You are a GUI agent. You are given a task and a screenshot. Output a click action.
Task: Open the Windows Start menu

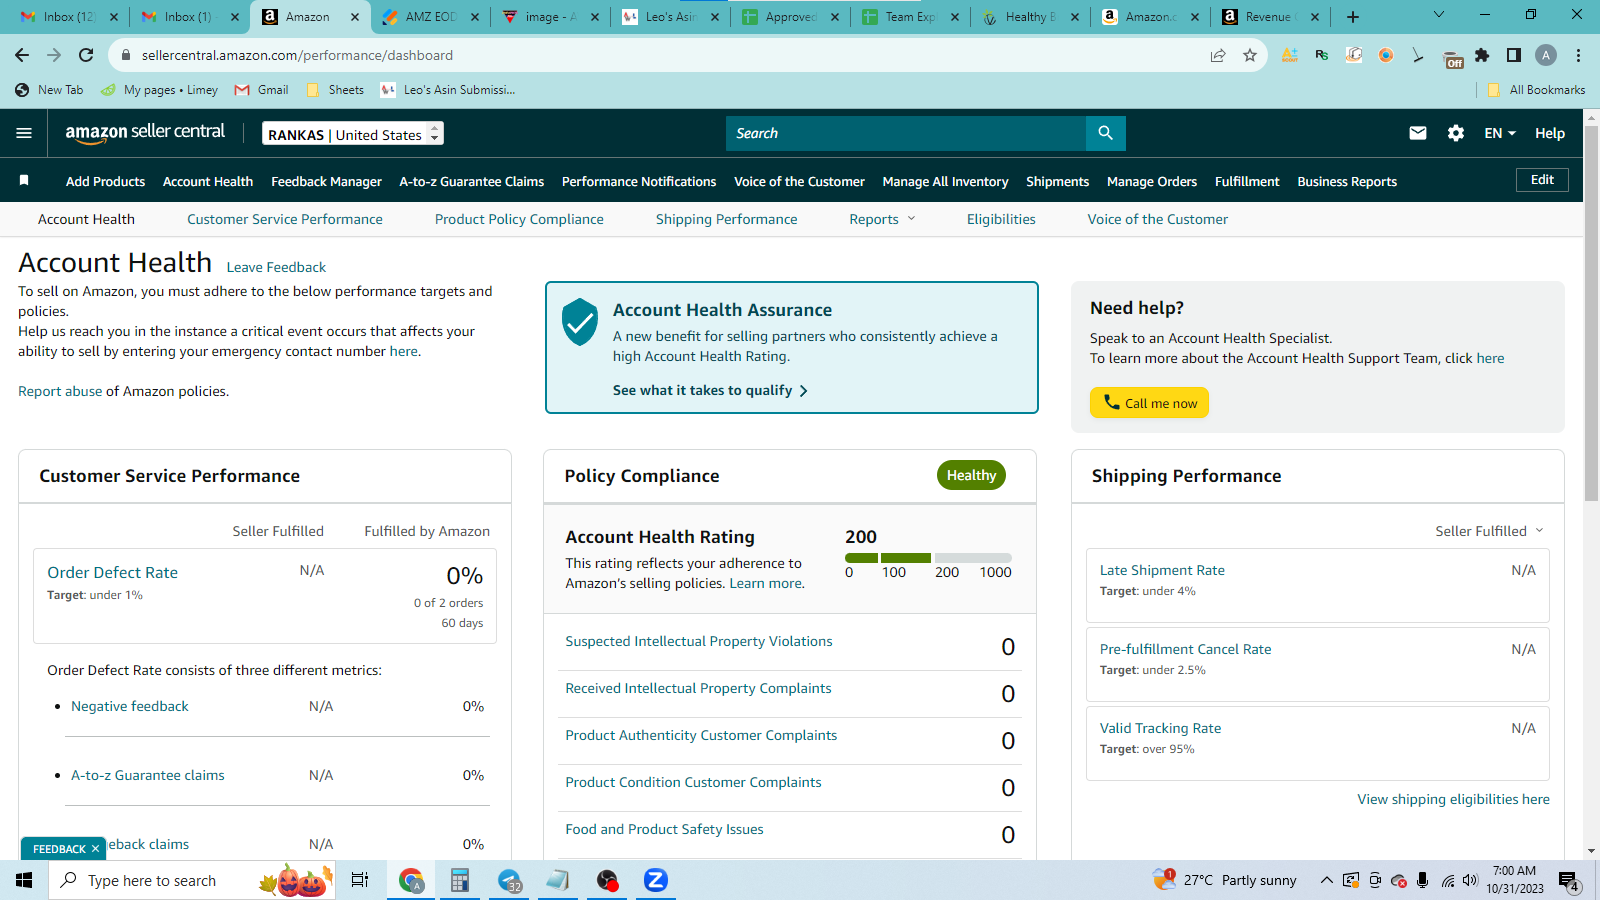coord(24,880)
